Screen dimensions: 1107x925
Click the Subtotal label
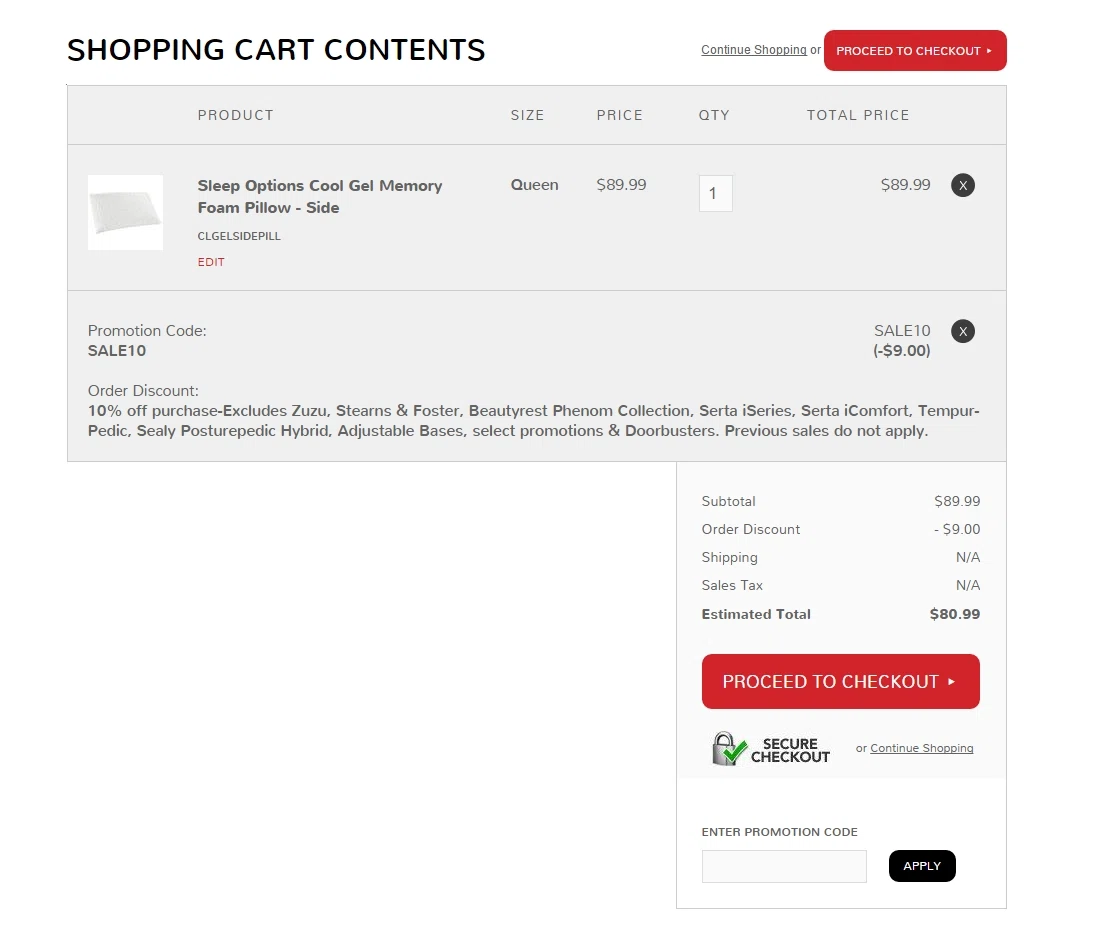tap(729, 501)
